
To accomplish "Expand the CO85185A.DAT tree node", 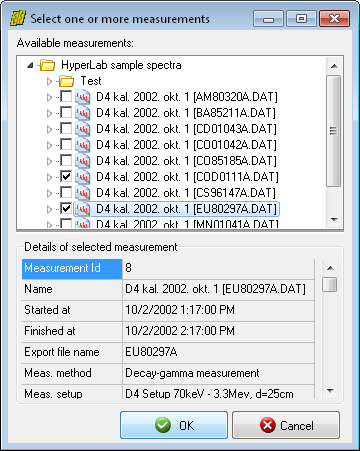I will click(49, 161).
